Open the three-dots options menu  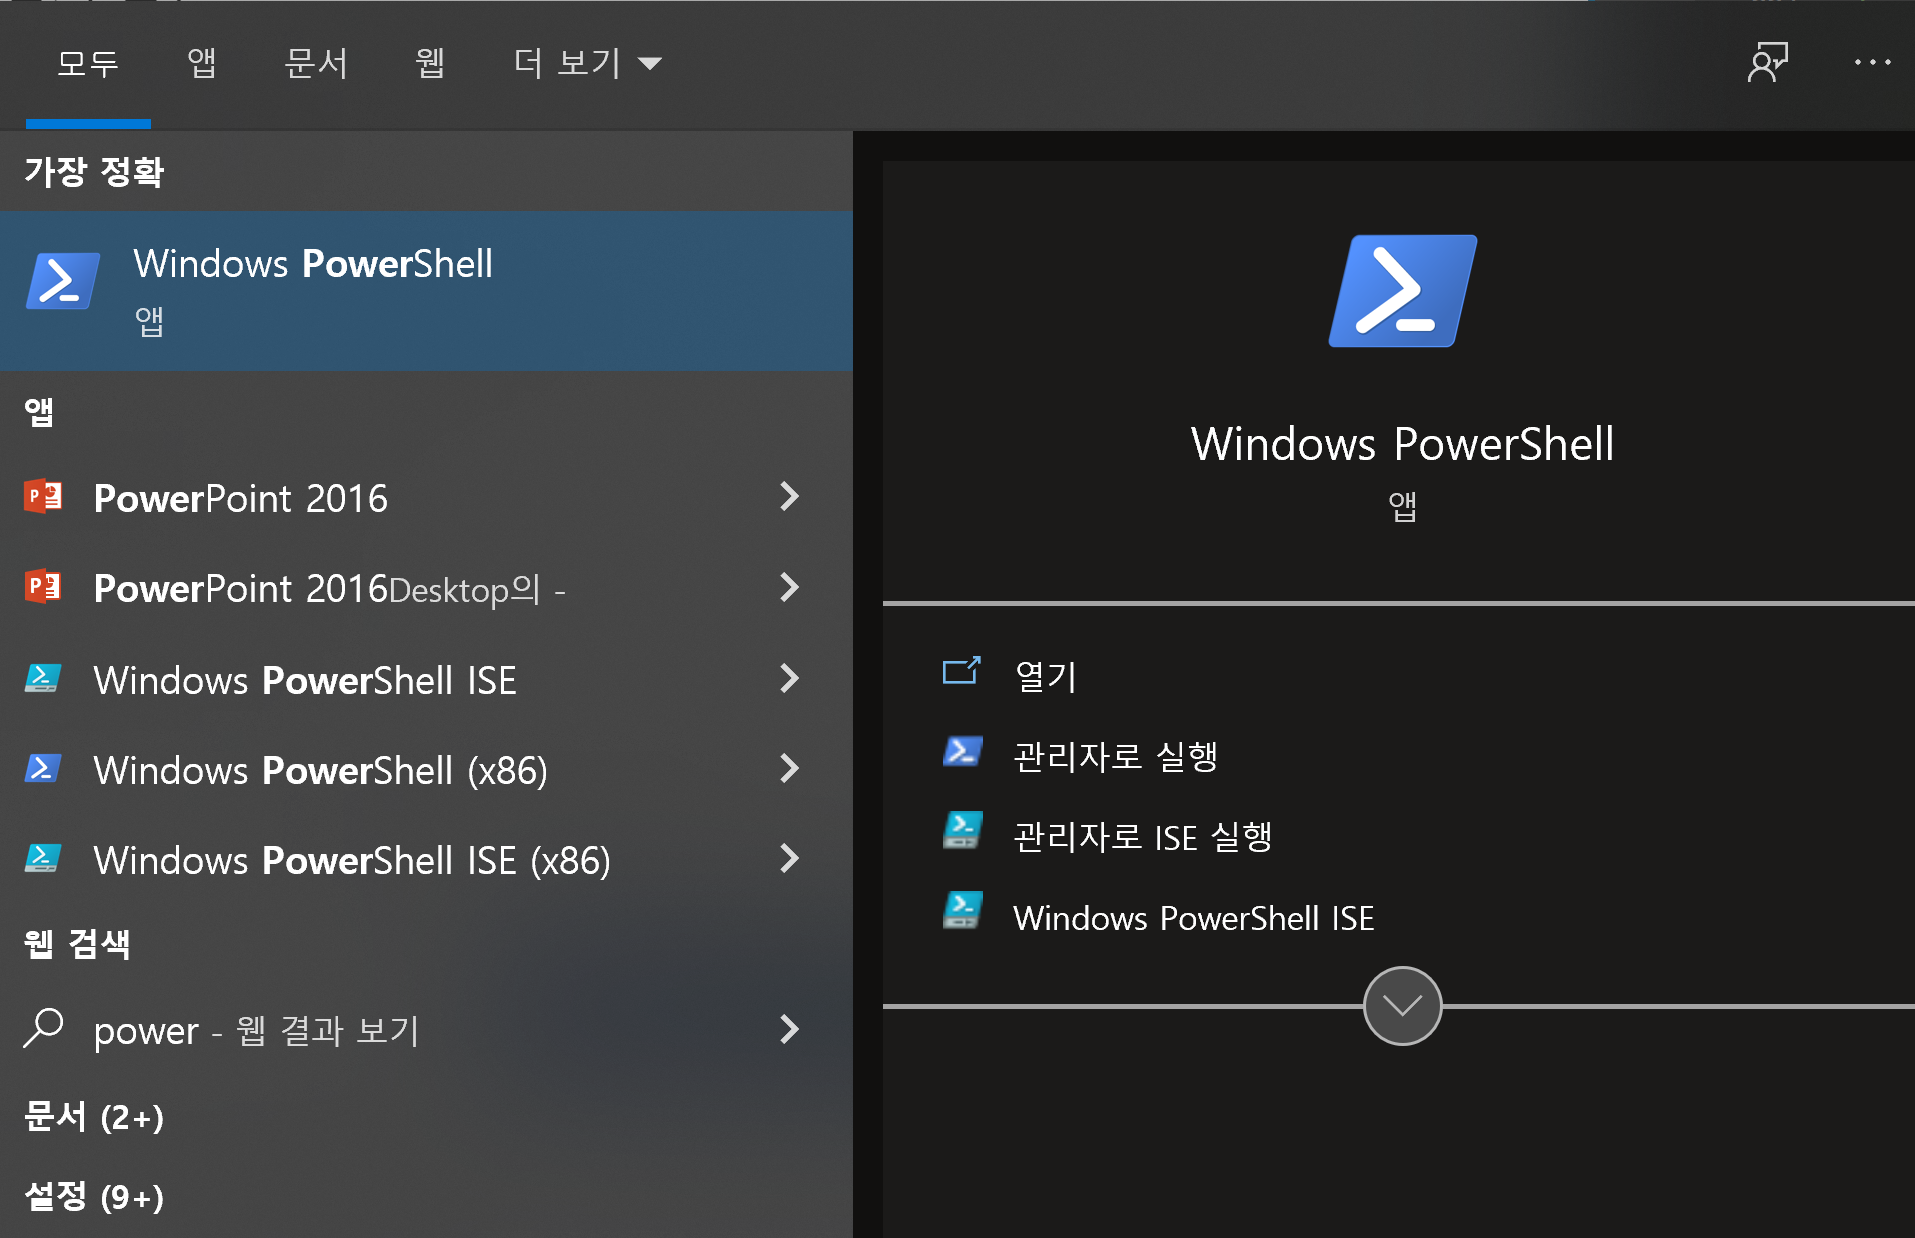point(1872,62)
